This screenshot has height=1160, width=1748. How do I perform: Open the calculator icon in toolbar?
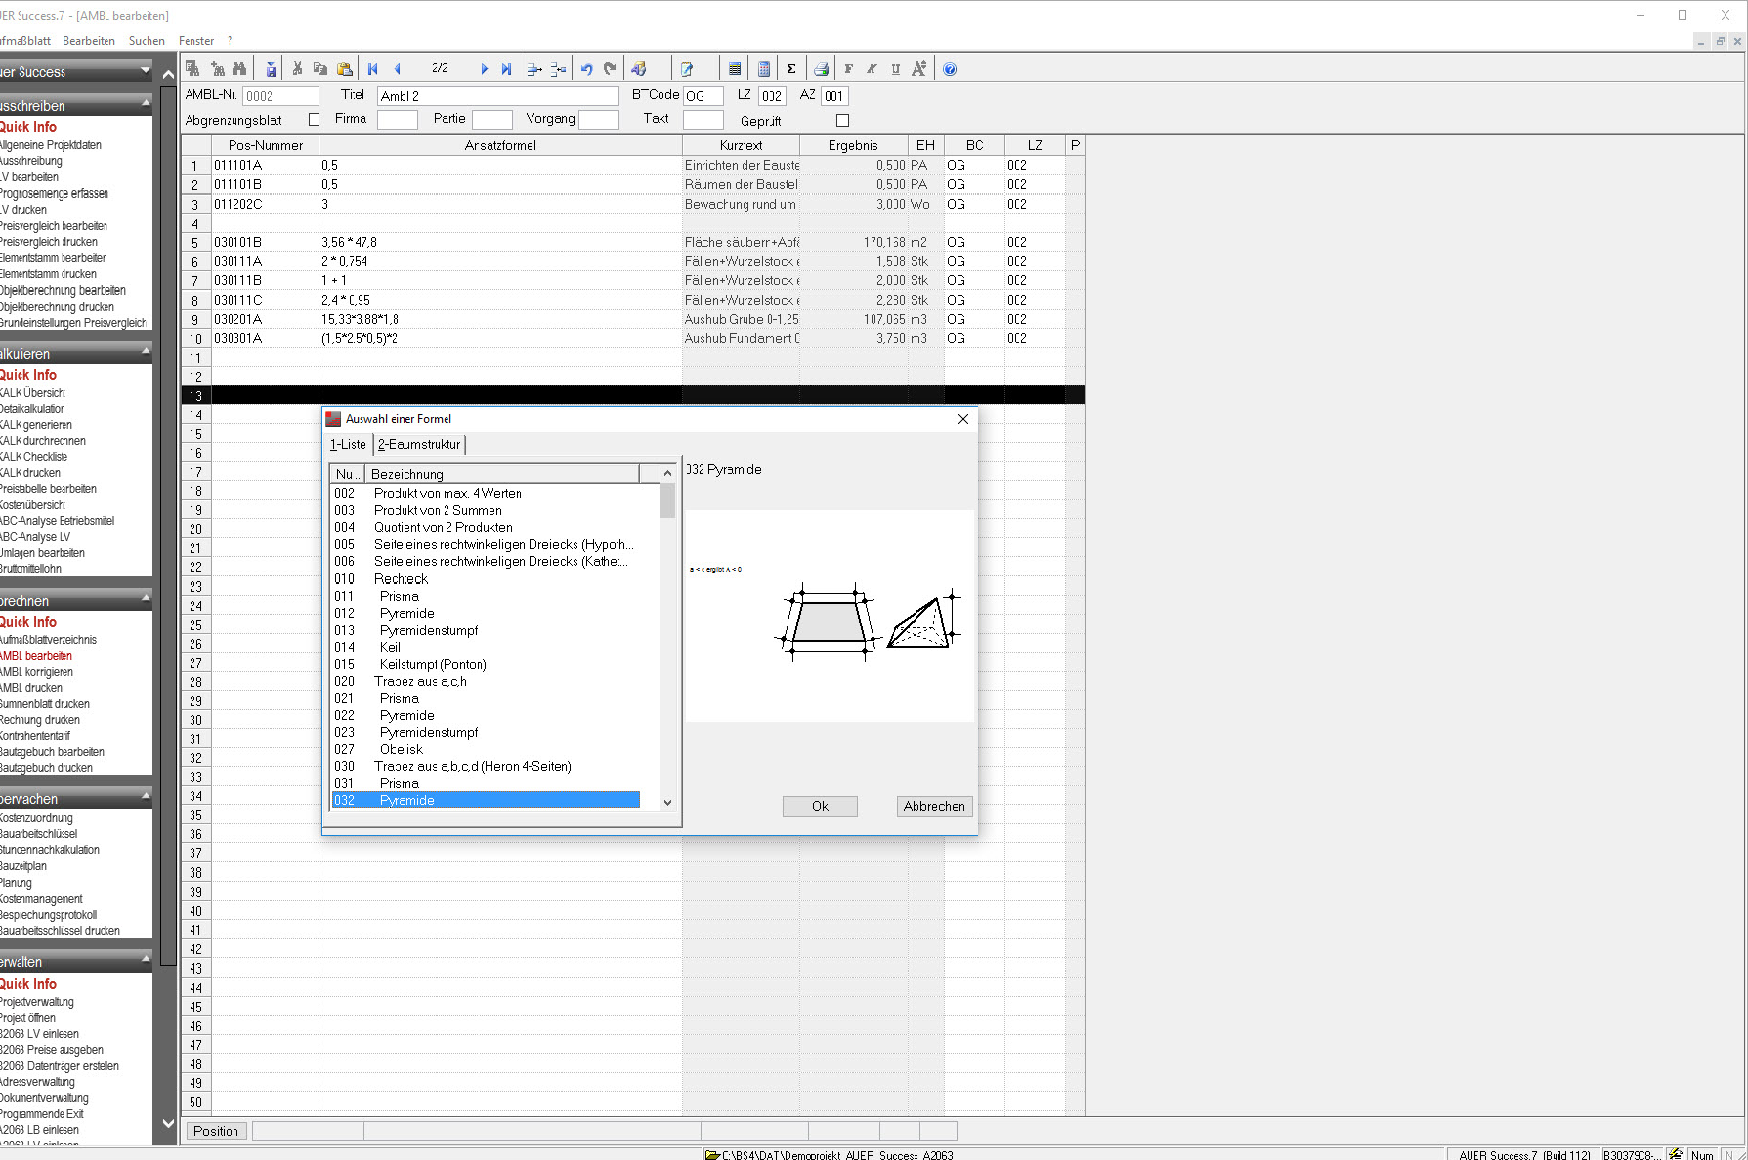point(764,69)
